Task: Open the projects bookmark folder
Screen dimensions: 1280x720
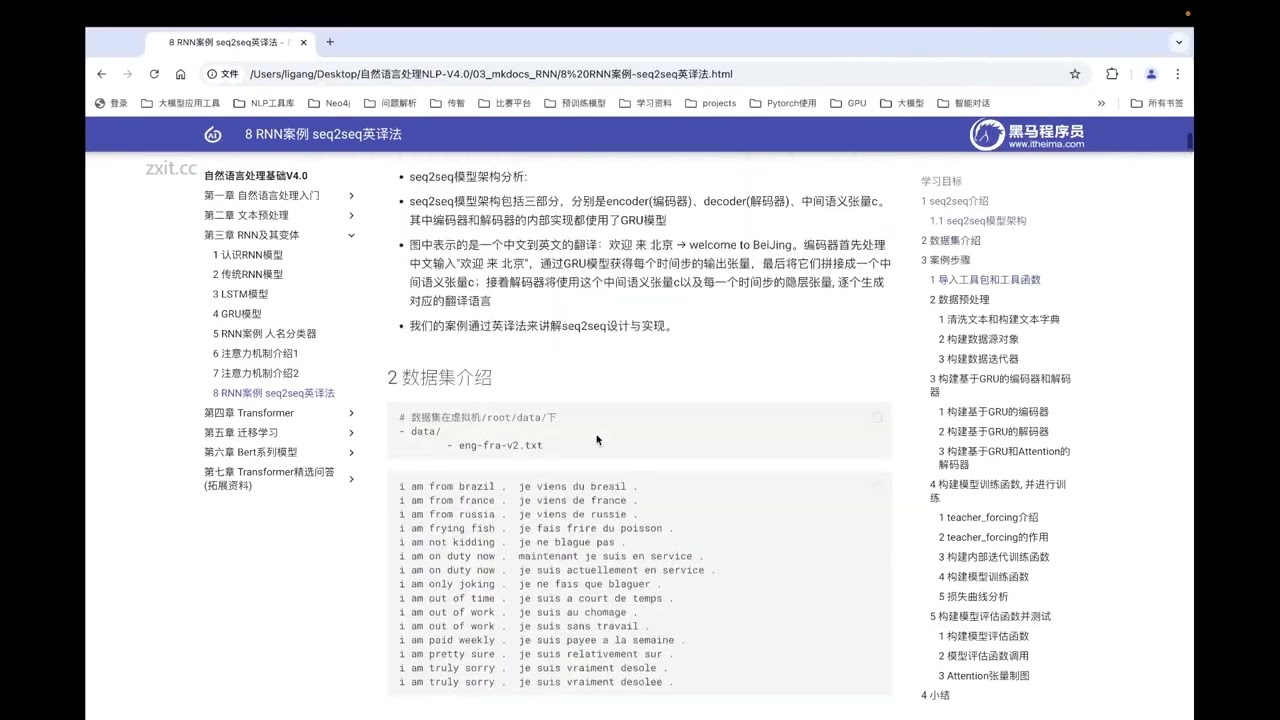Action: tap(710, 103)
